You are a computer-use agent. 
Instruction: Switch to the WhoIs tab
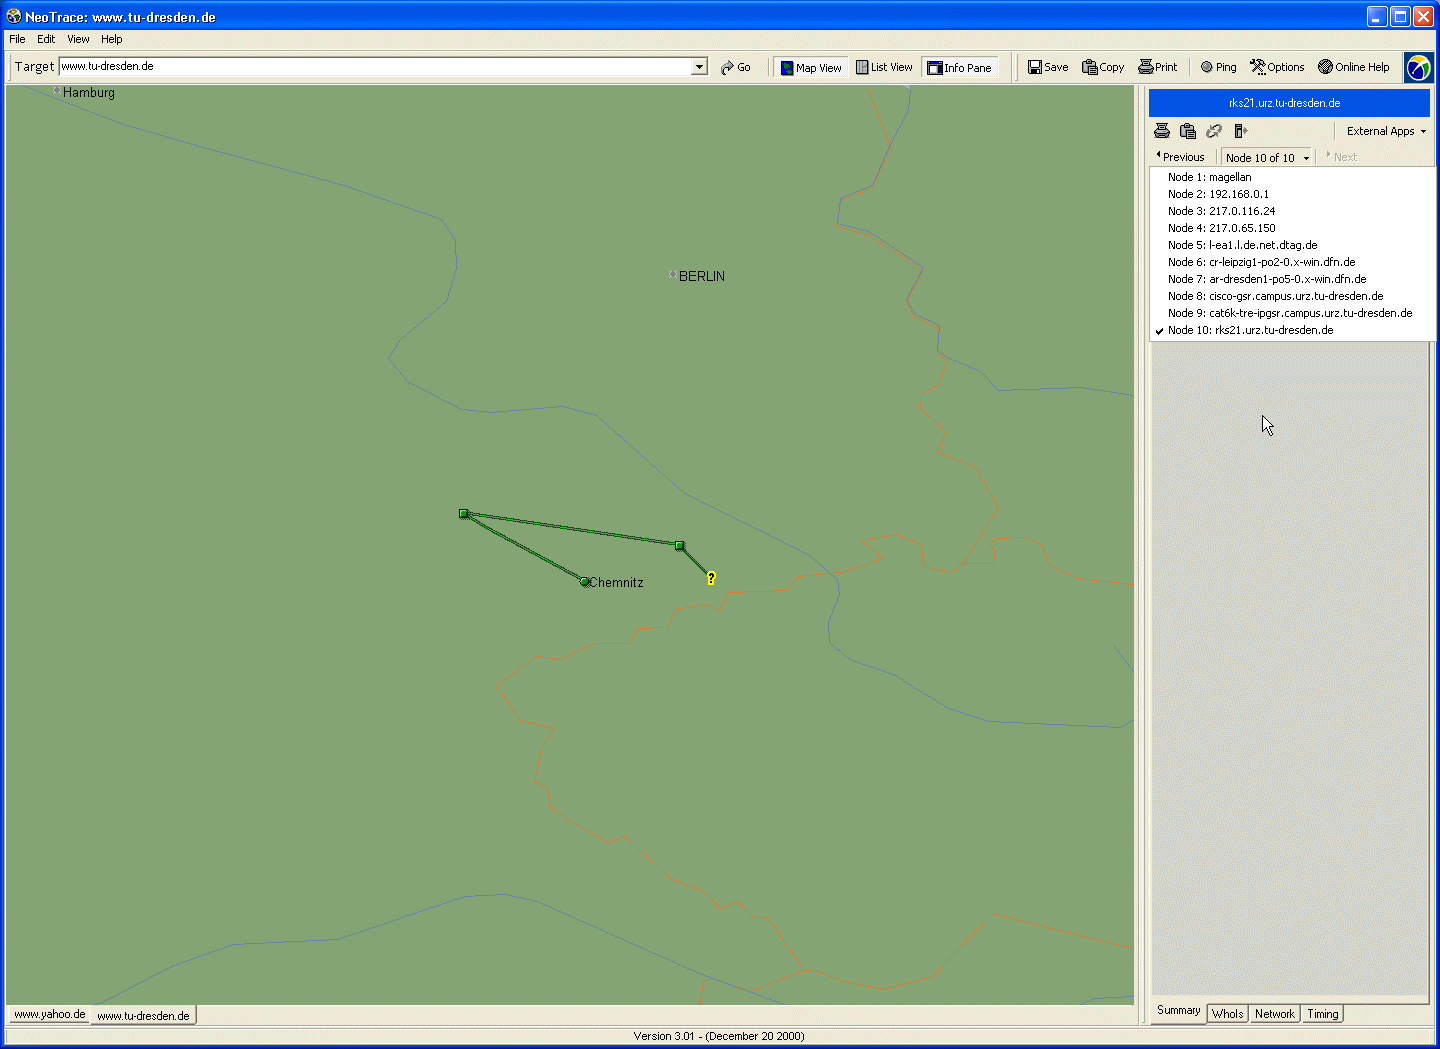click(x=1227, y=1014)
